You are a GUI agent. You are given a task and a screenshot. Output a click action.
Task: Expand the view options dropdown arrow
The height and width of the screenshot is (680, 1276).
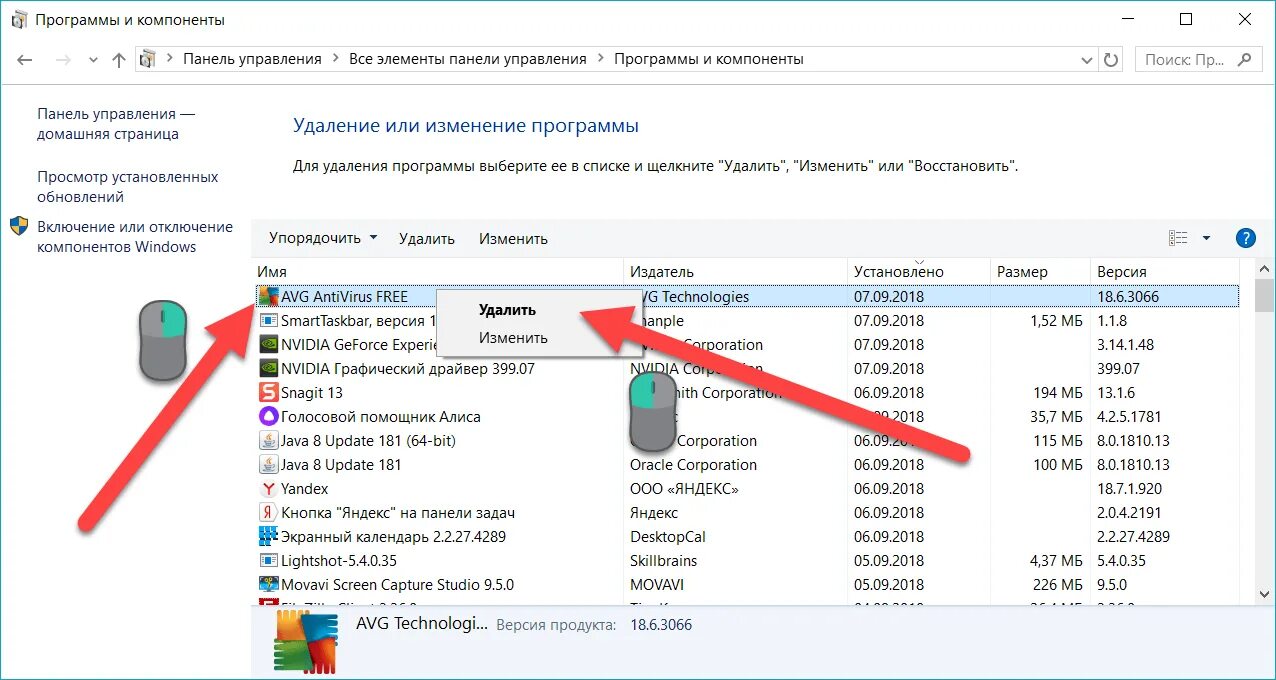point(1206,238)
